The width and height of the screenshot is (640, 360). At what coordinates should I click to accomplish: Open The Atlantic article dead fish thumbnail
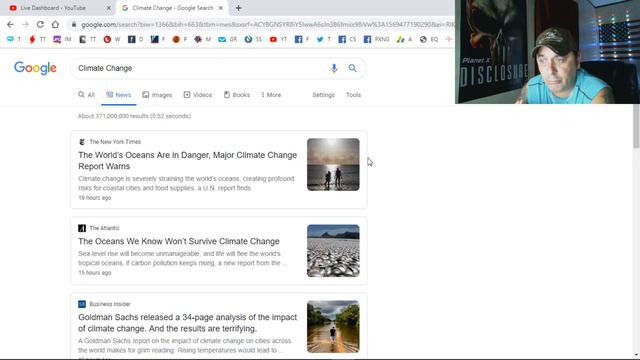point(333,251)
